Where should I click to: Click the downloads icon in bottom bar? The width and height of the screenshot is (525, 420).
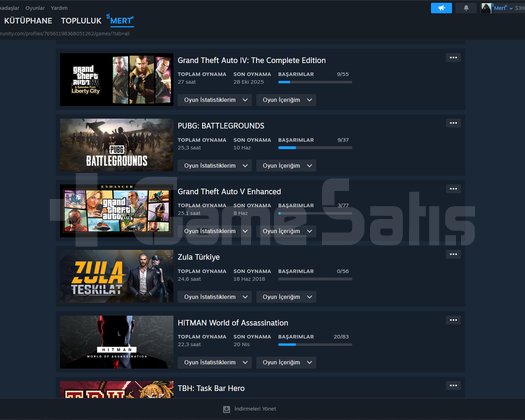tap(227, 409)
